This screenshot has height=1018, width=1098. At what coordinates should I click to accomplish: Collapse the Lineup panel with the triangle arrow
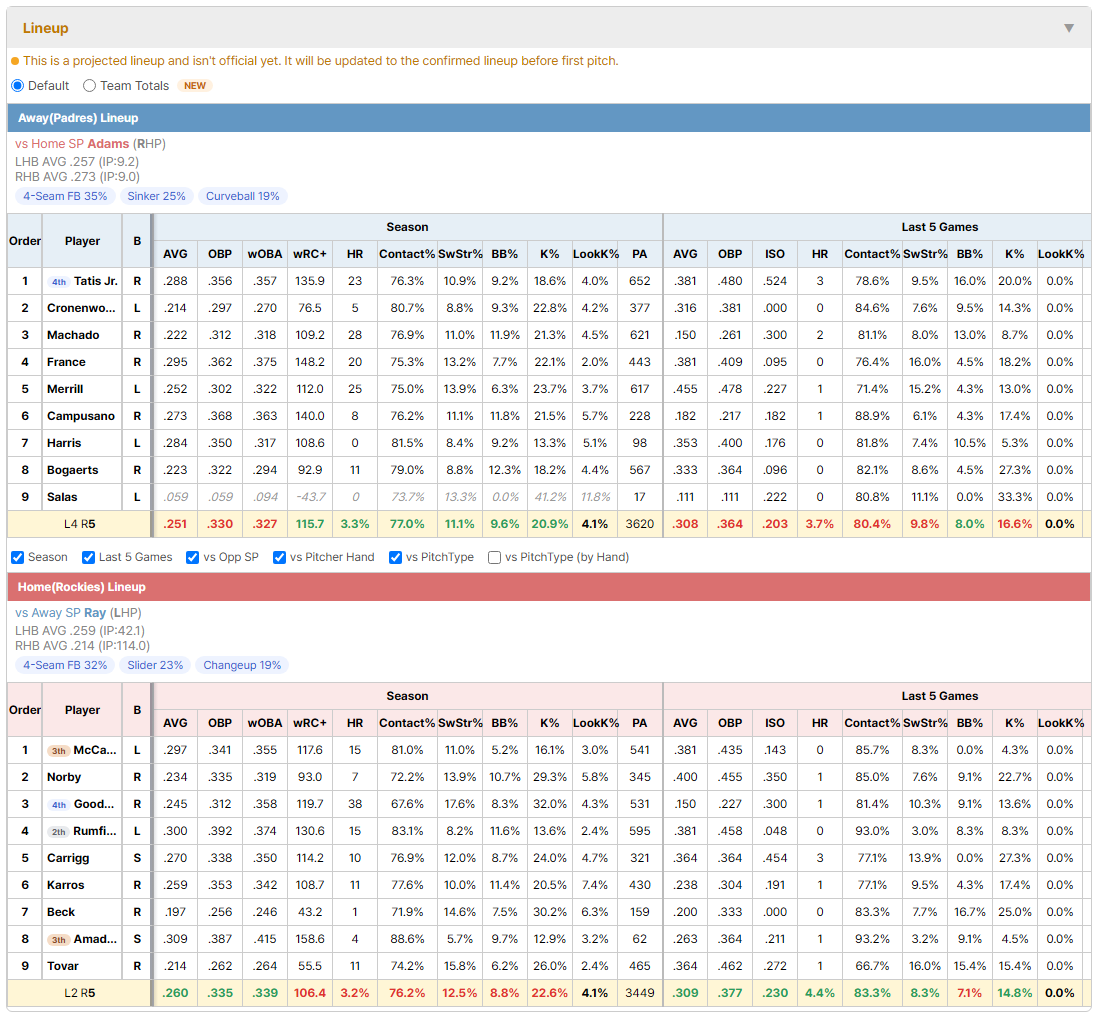(x=1069, y=28)
